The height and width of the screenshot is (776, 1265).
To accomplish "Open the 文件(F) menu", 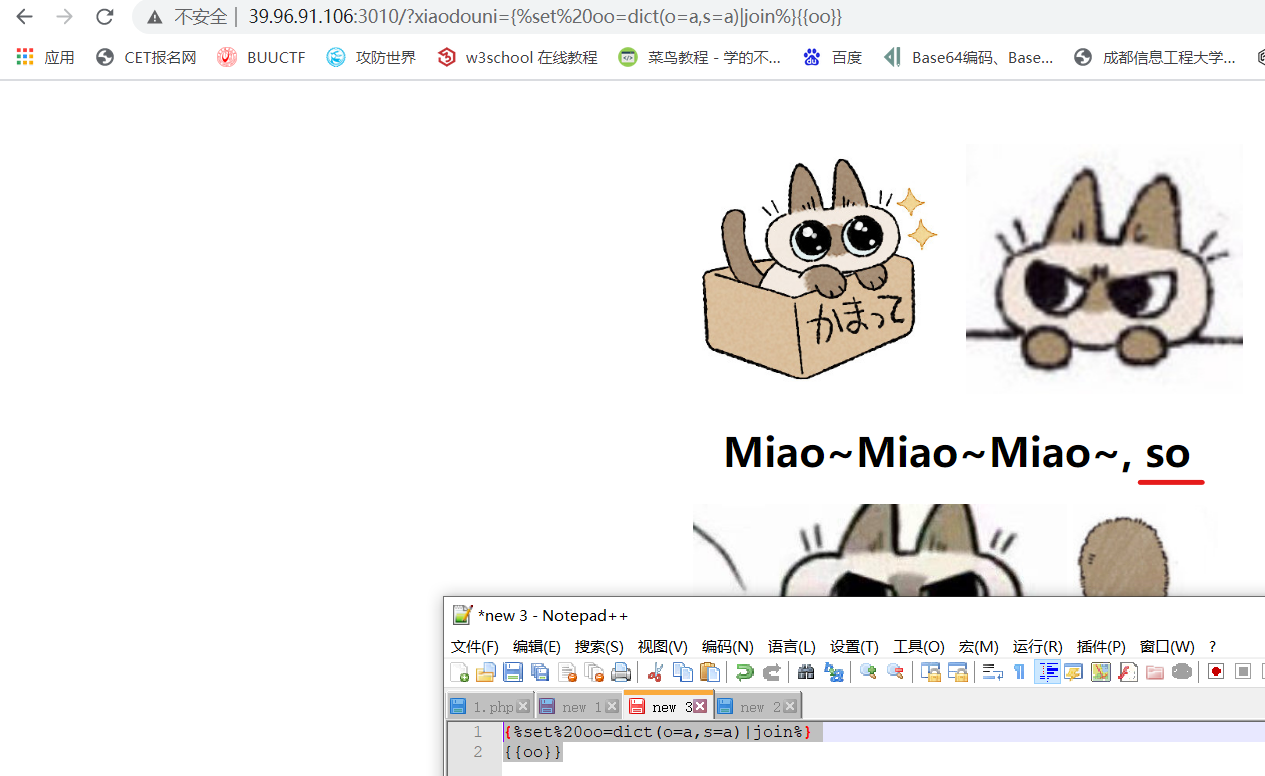I will [475, 647].
